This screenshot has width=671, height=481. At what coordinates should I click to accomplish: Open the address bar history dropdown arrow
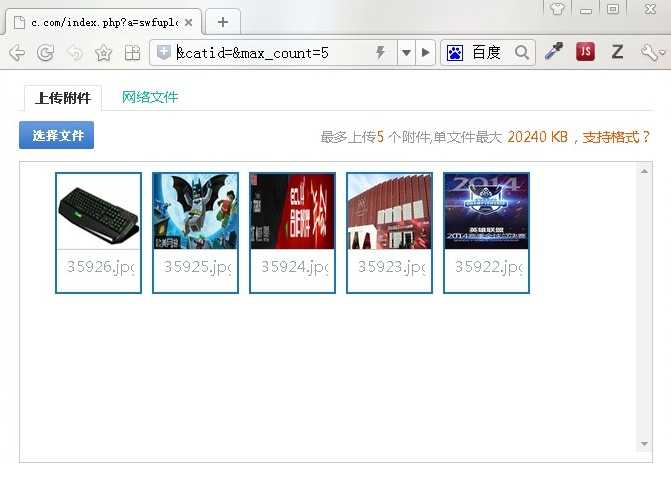(x=406, y=53)
